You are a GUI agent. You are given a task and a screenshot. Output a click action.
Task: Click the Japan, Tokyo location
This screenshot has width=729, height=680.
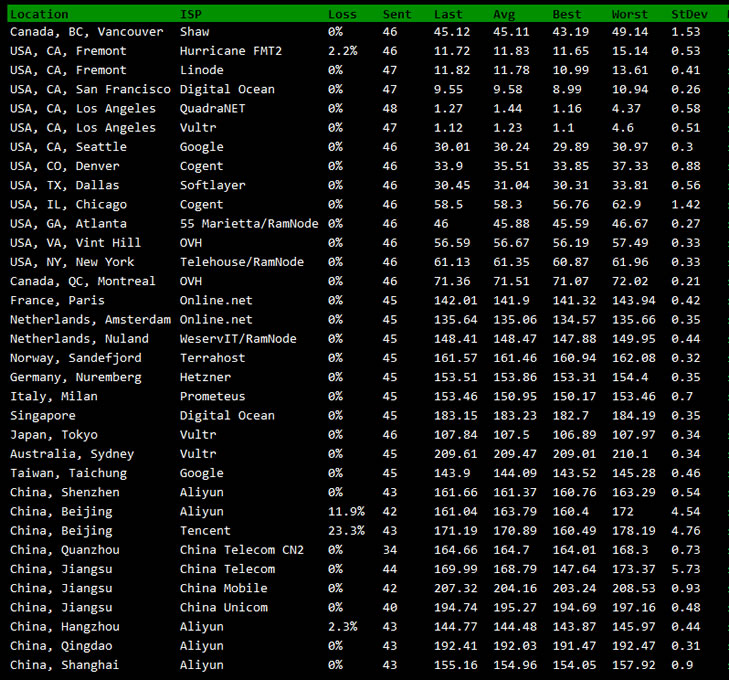point(53,435)
